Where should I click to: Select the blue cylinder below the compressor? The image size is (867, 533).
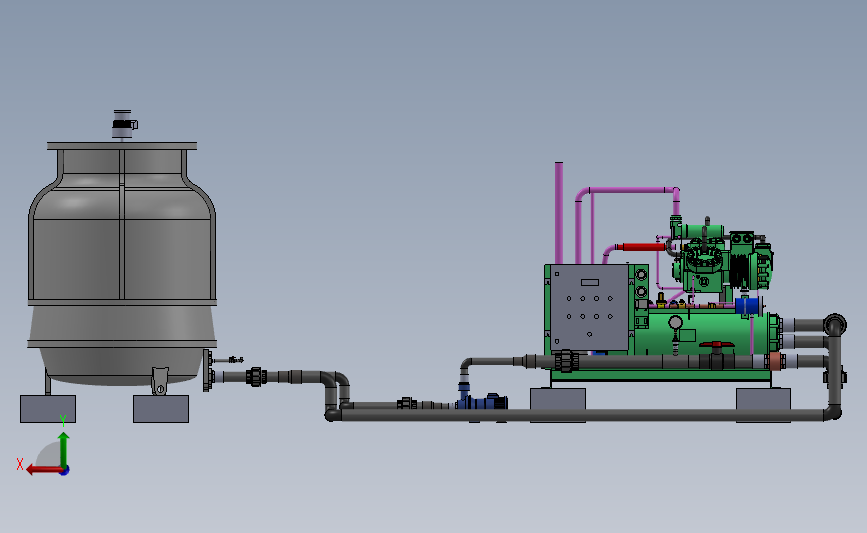pos(747,306)
